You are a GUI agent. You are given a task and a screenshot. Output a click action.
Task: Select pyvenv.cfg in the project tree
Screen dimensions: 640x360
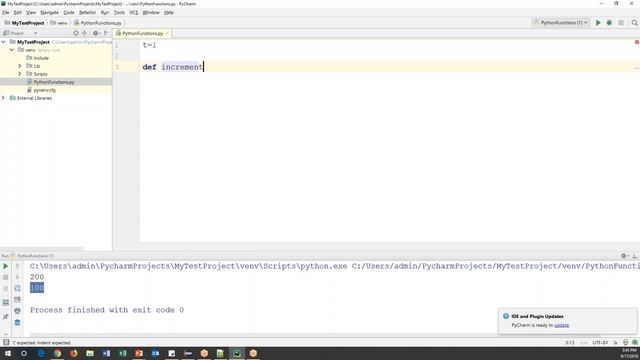point(41,90)
